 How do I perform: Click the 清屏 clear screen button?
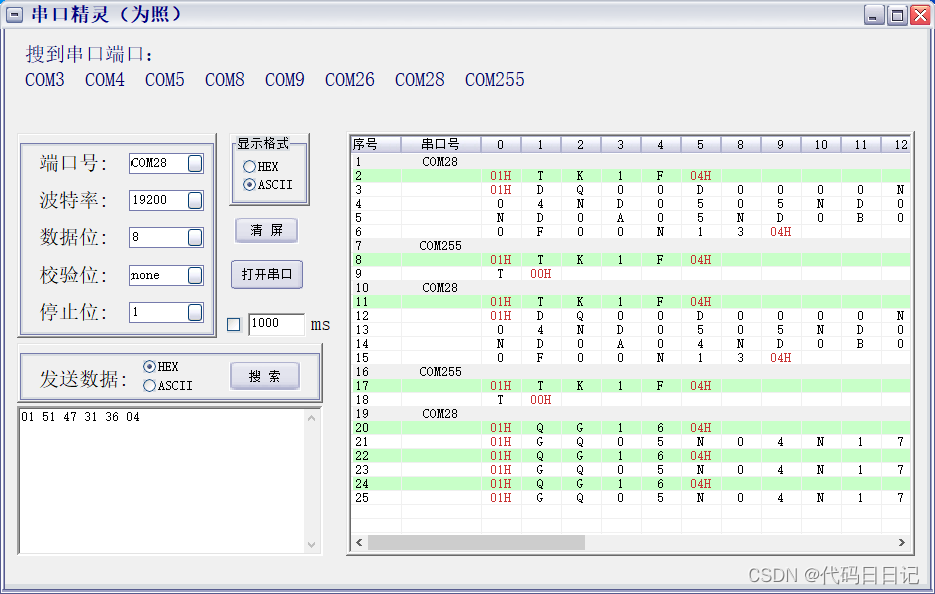coord(267,230)
